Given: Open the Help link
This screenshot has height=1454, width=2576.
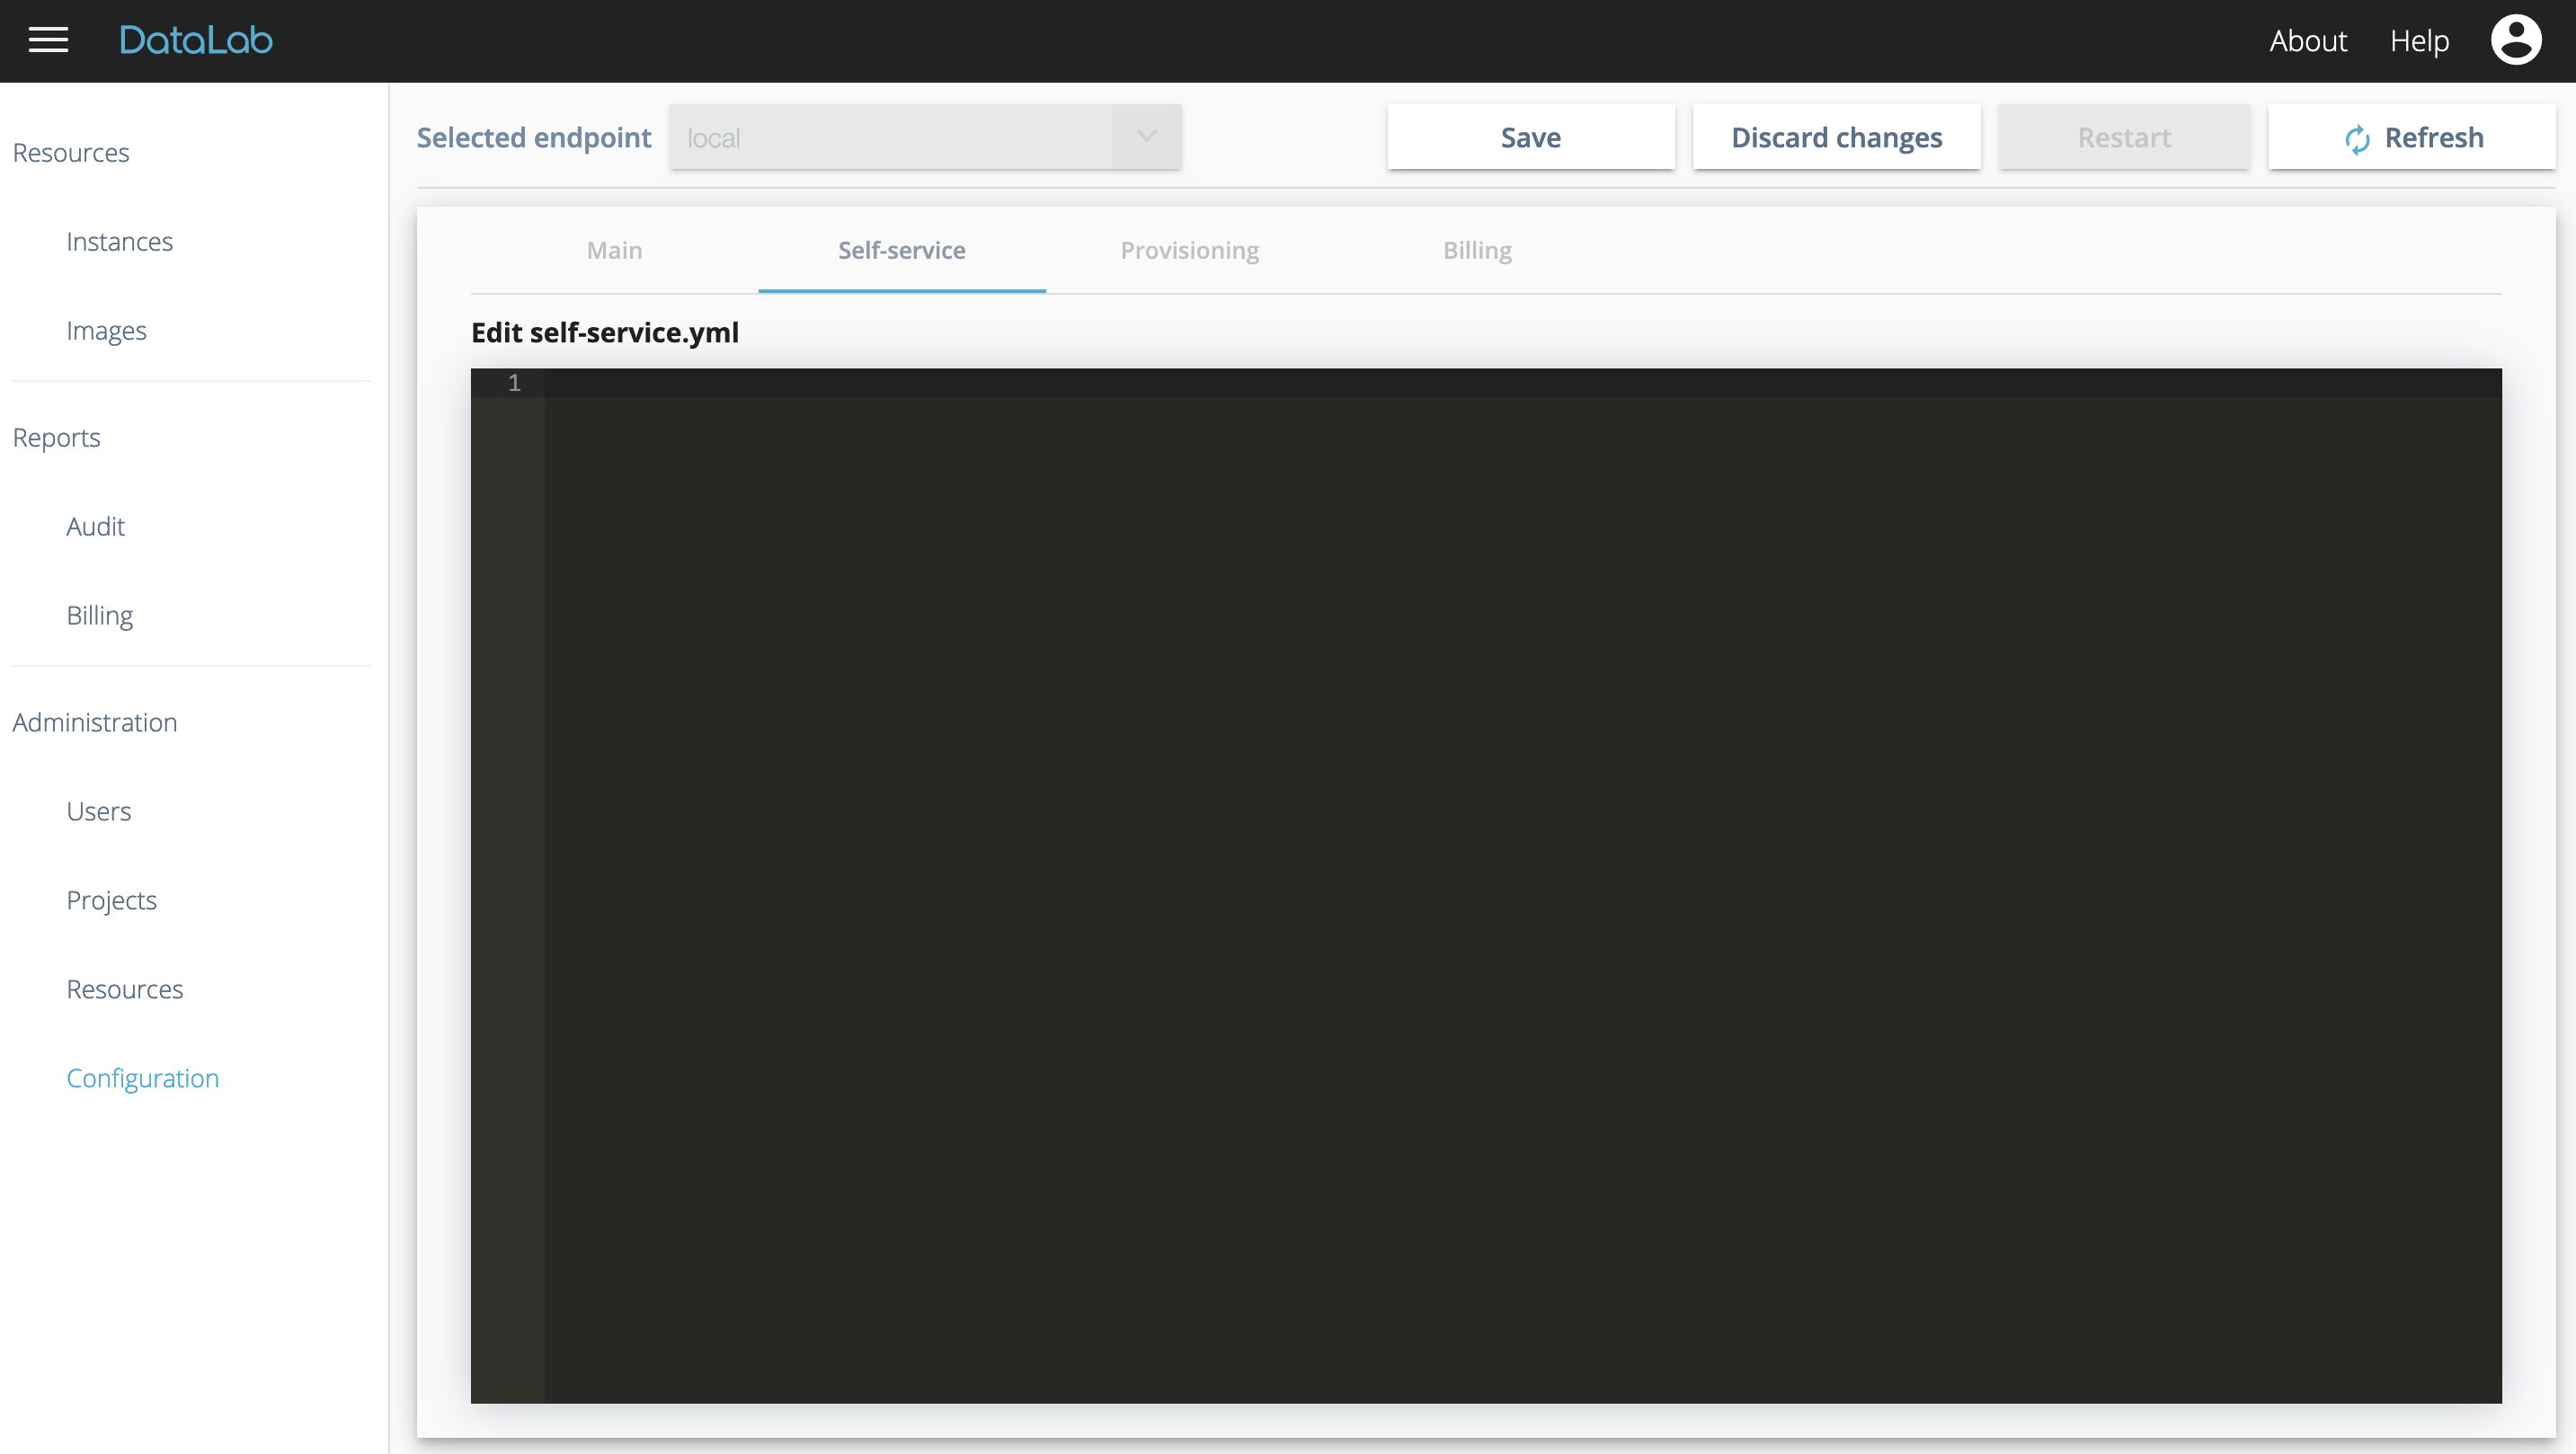Looking at the screenshot, I should tap(2419, 41).
